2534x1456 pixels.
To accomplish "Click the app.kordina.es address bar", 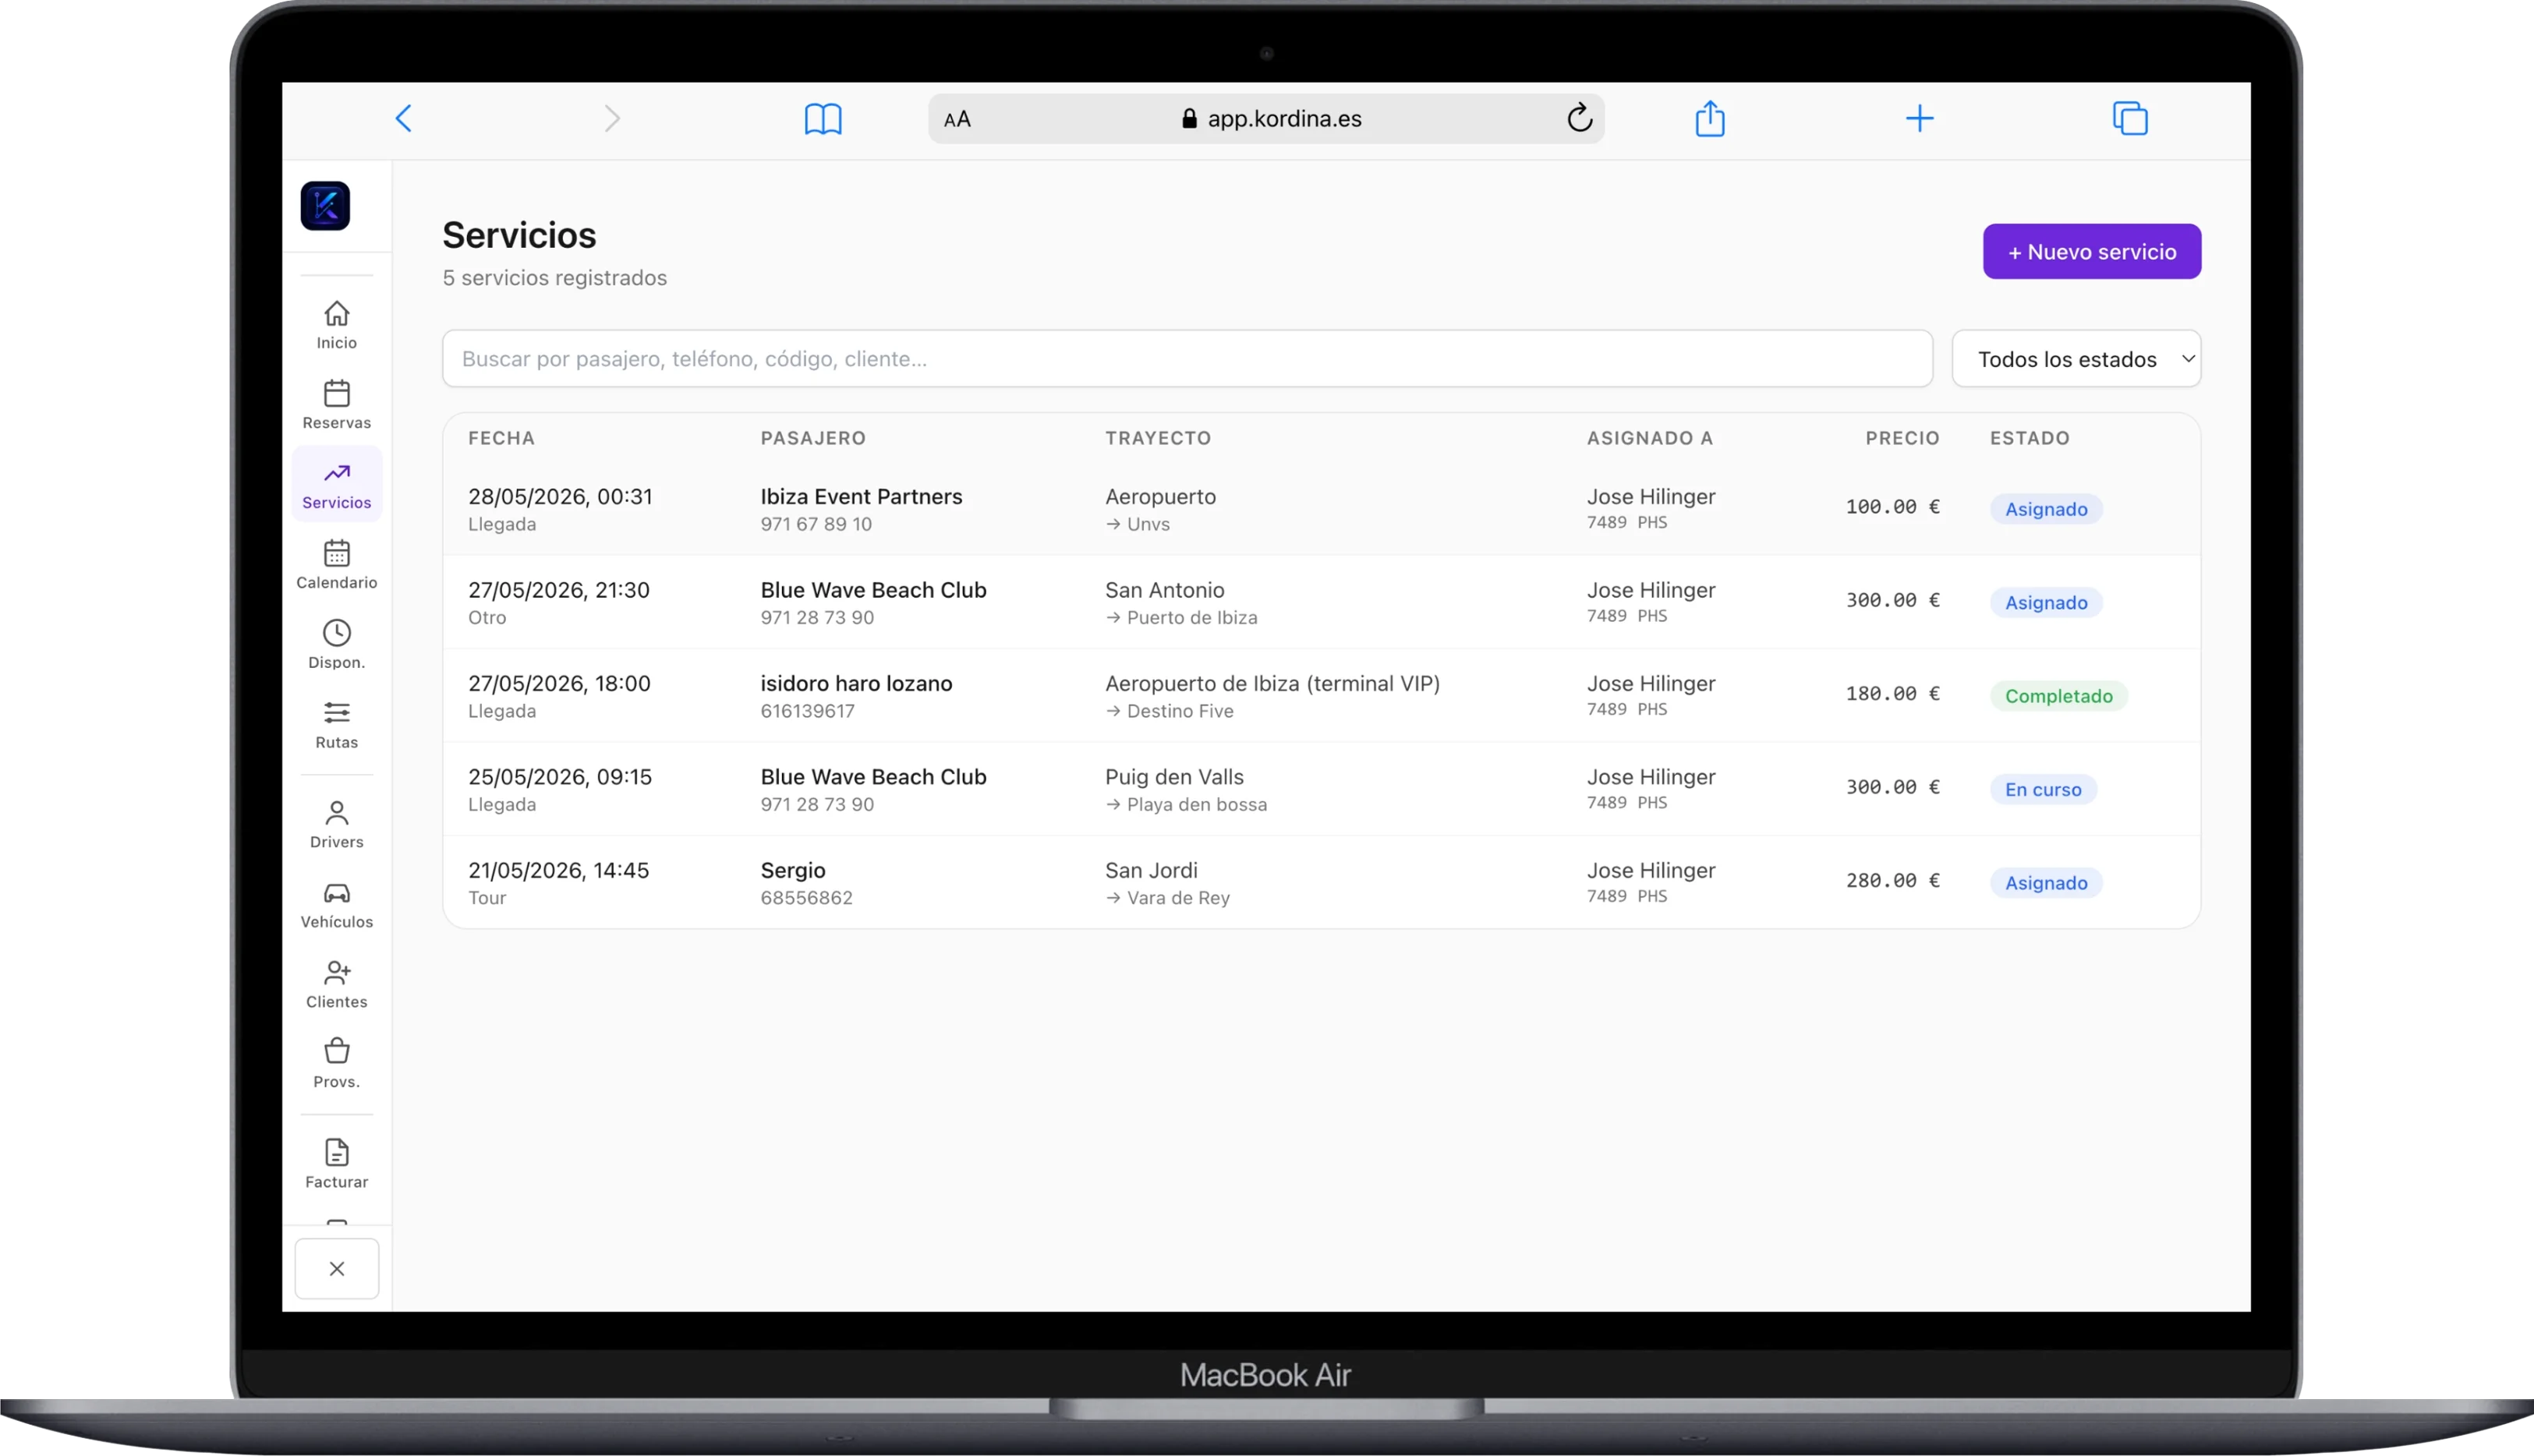I will 1266,119.
